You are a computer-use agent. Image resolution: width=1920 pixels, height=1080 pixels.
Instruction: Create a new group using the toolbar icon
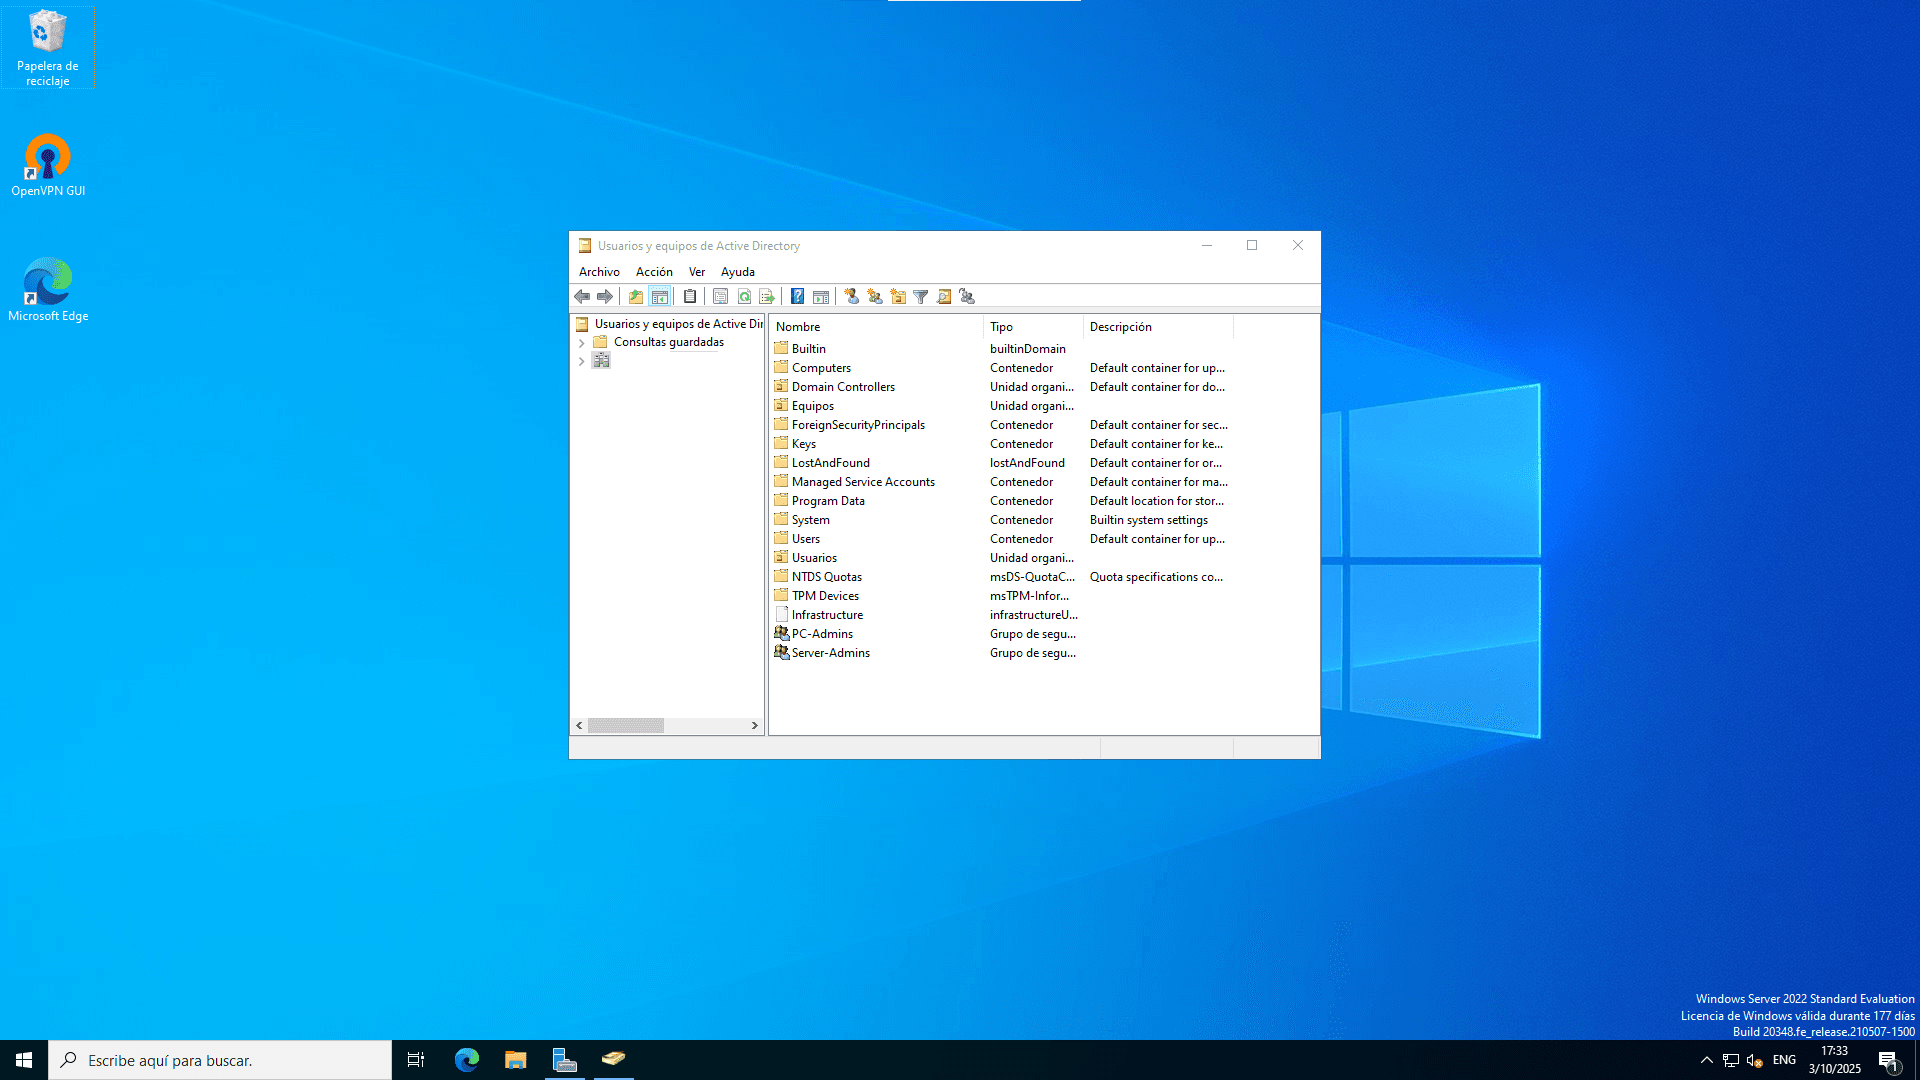(875, 296)
